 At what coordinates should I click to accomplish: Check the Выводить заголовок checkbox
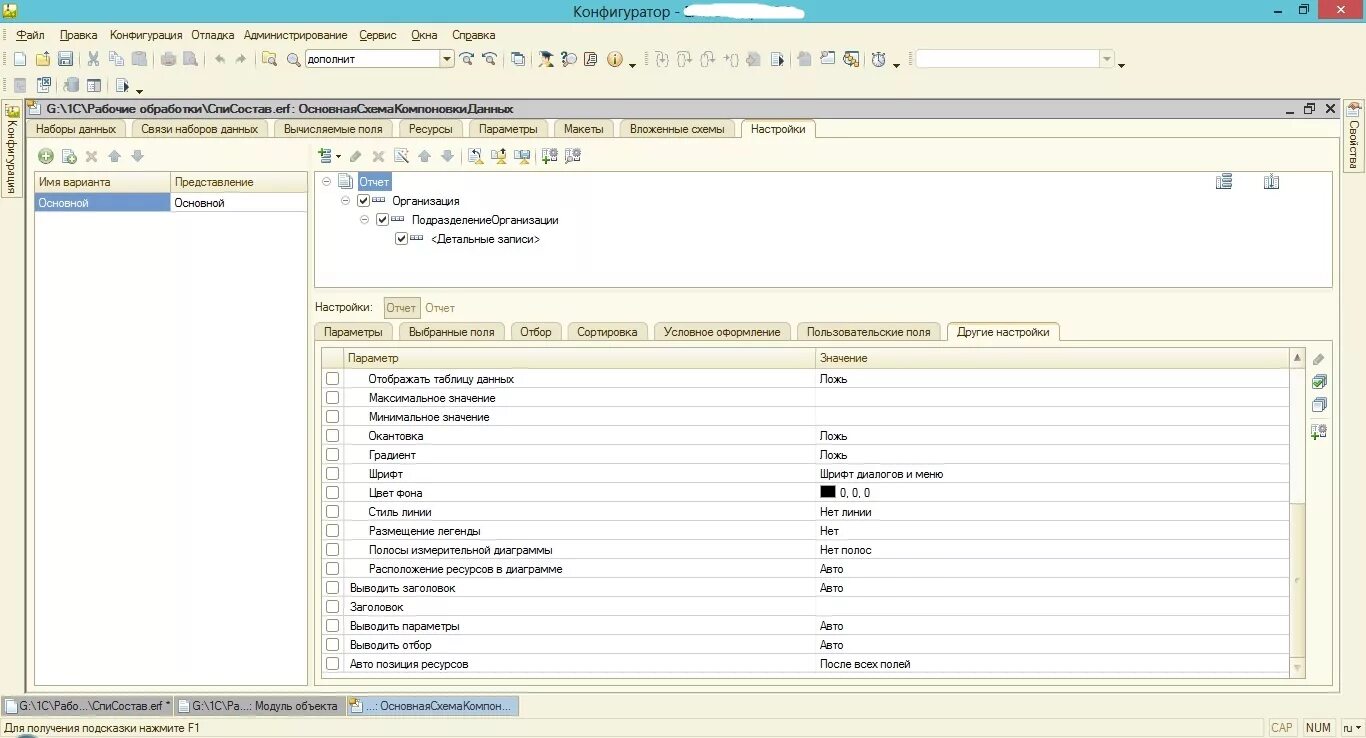(333, 588)
